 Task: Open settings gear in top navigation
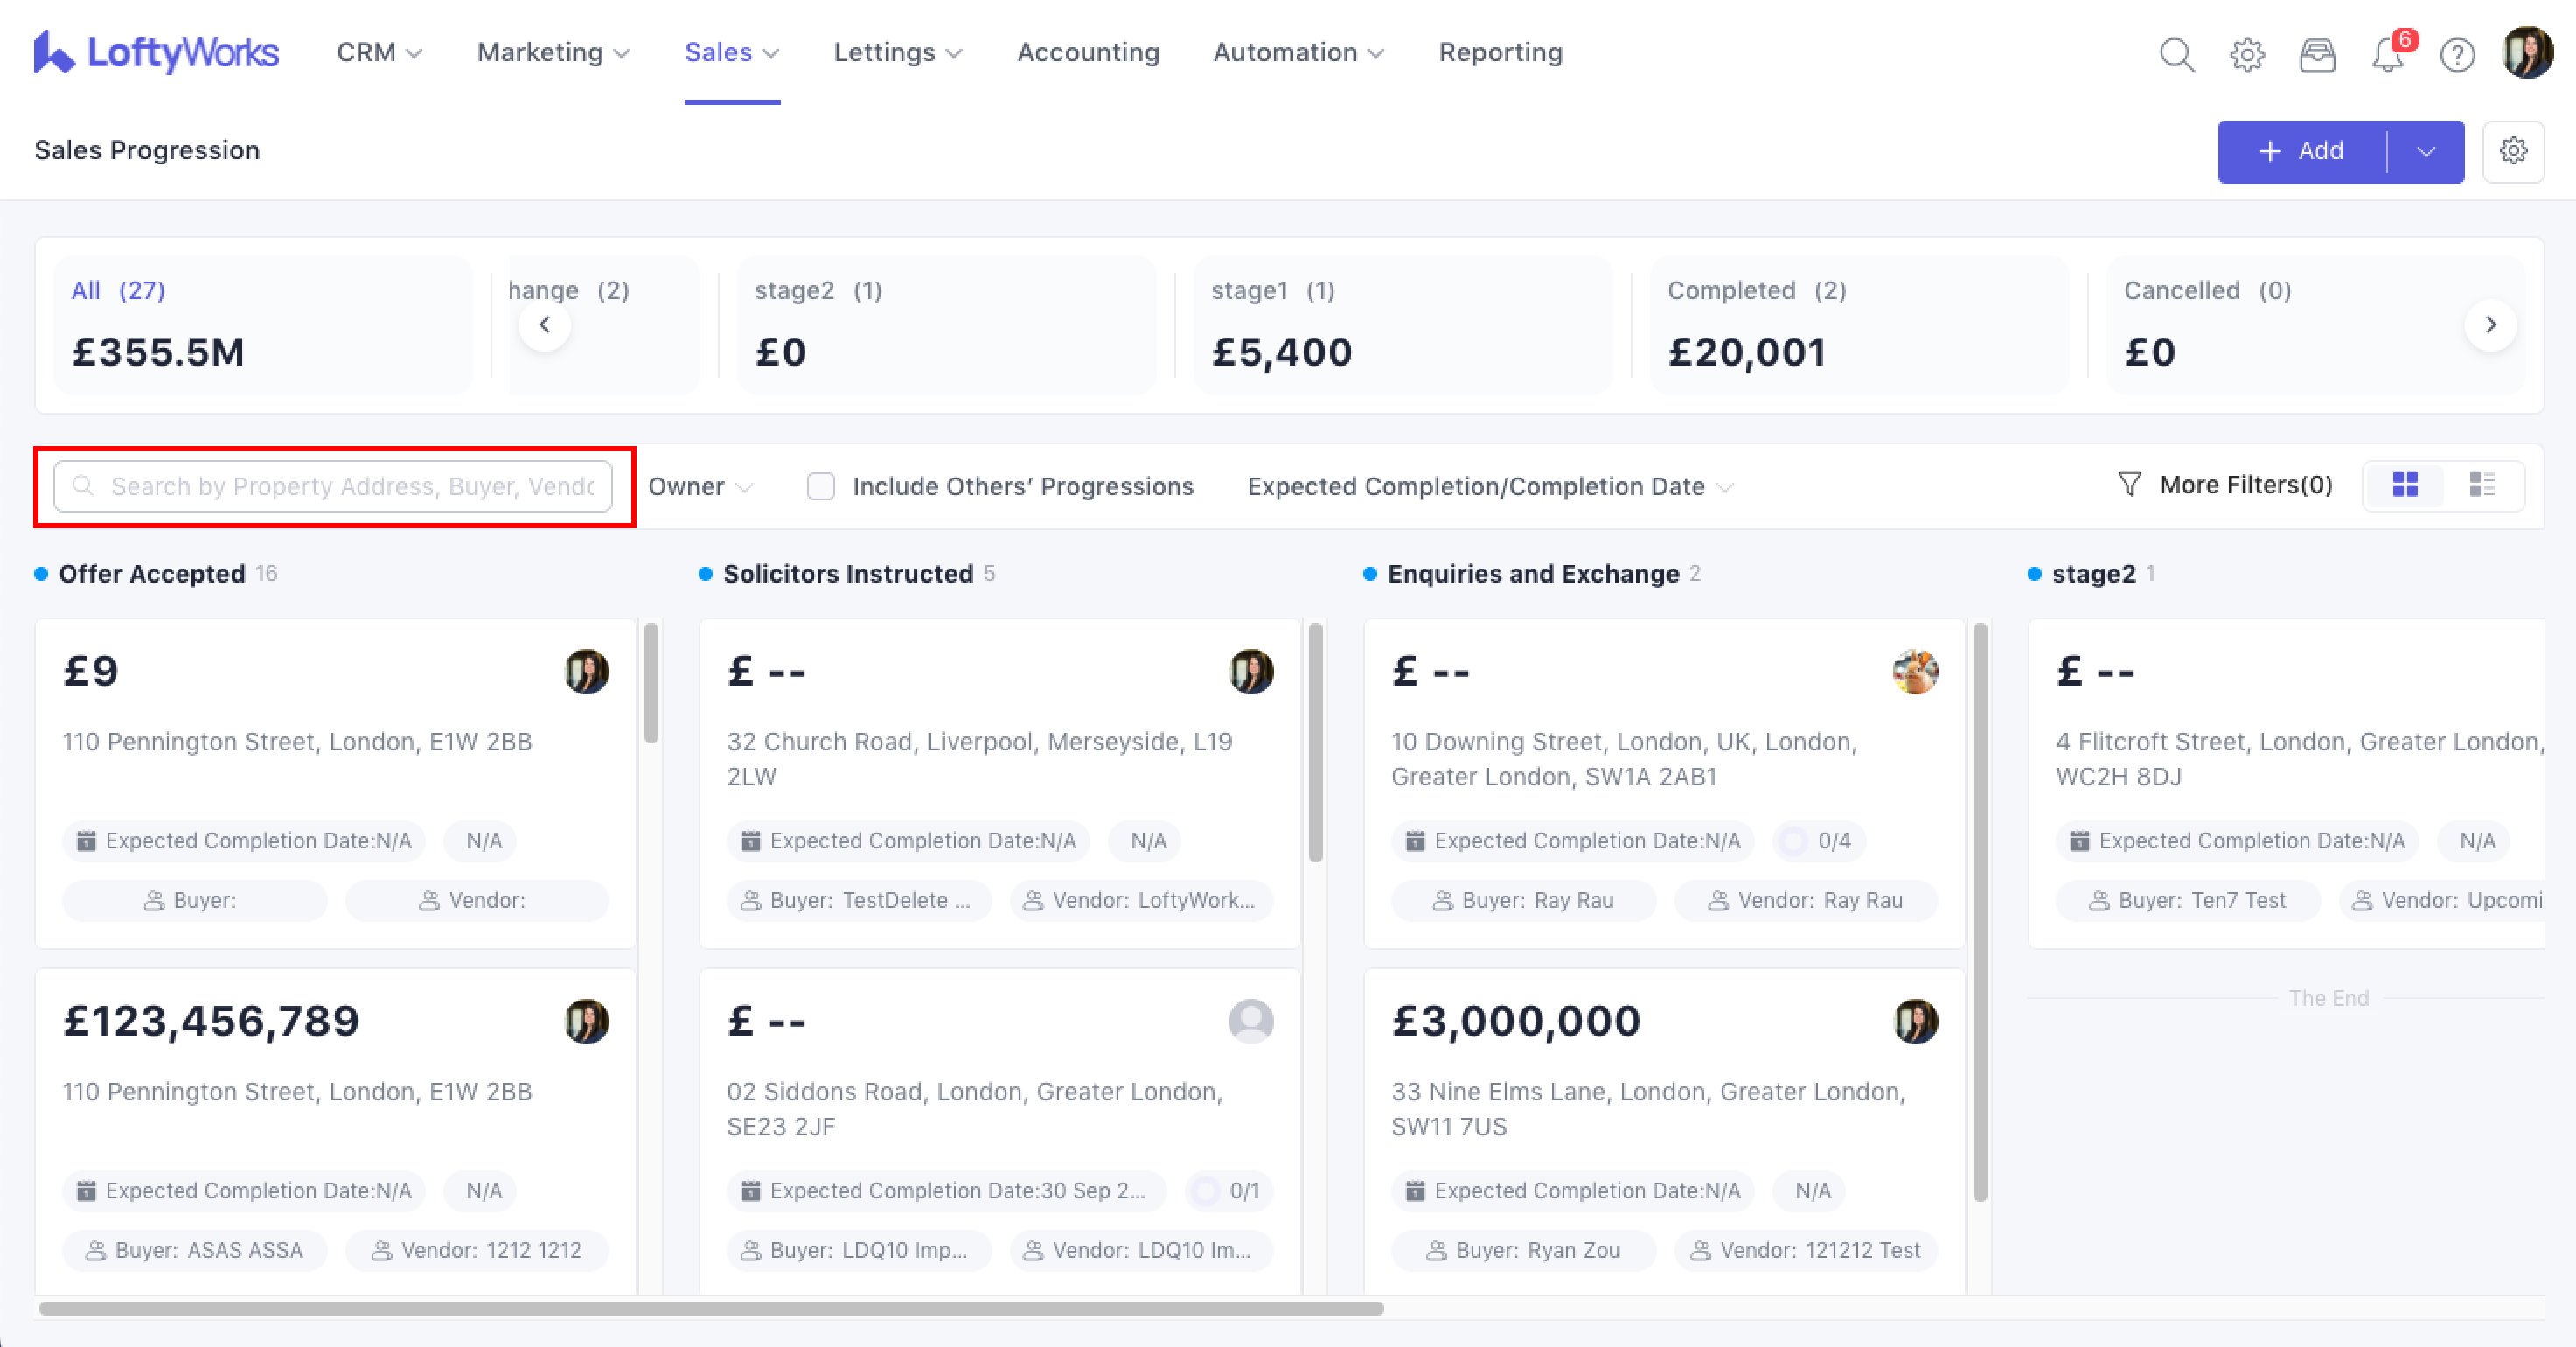(x=2247, y=54)
